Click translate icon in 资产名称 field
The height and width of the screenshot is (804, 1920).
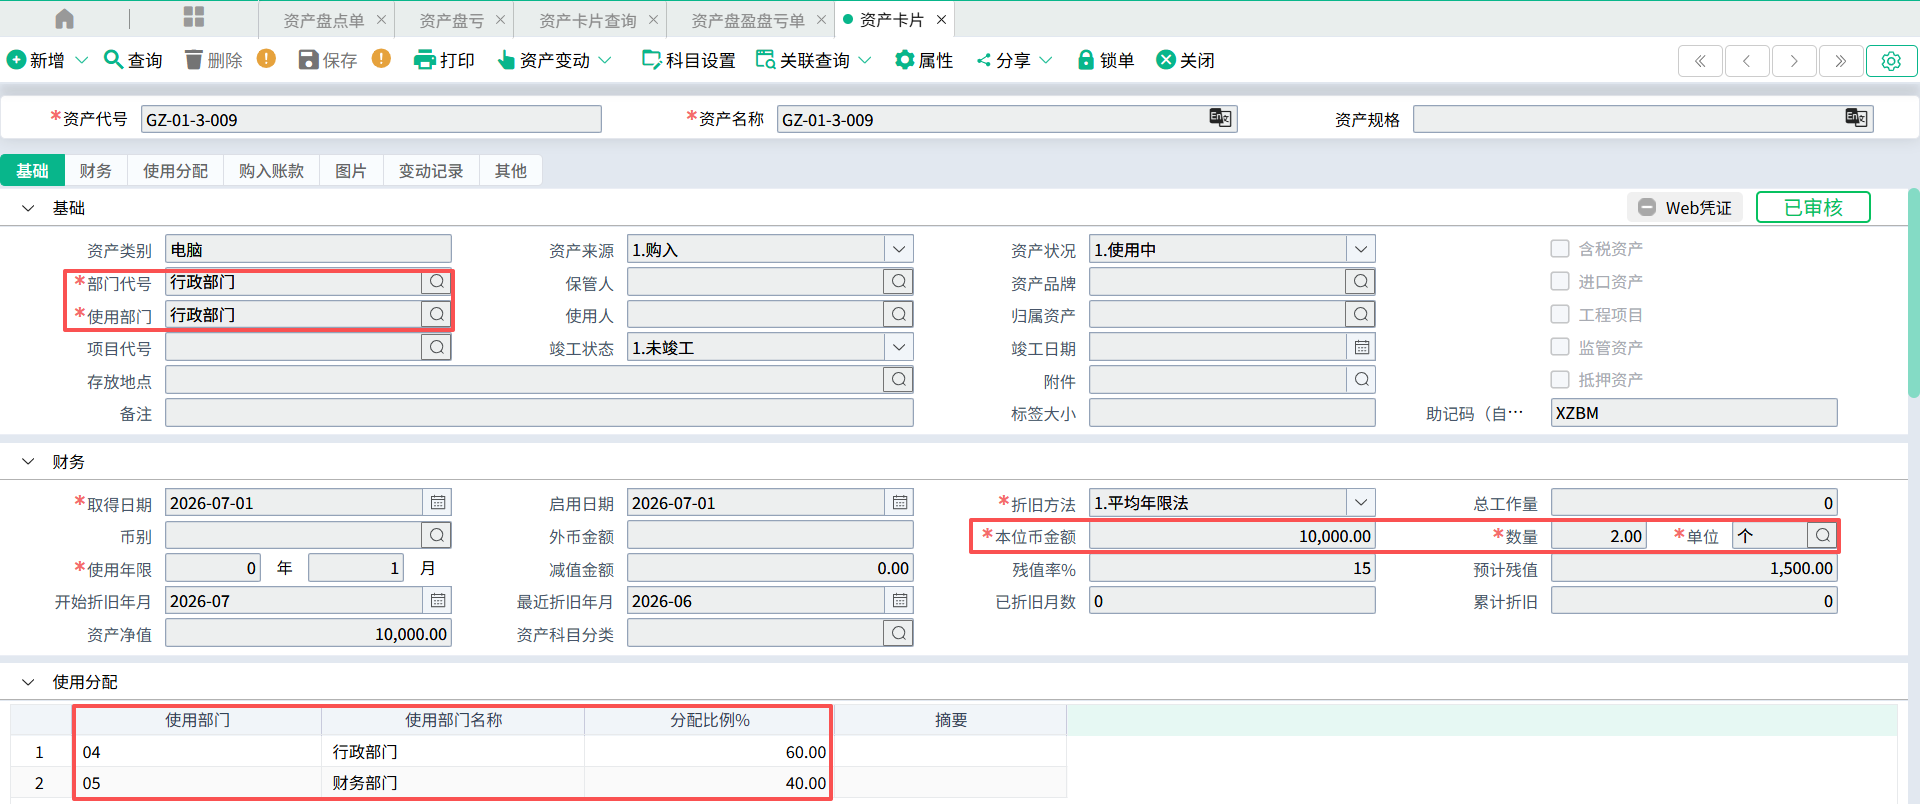pos(1220,118)
